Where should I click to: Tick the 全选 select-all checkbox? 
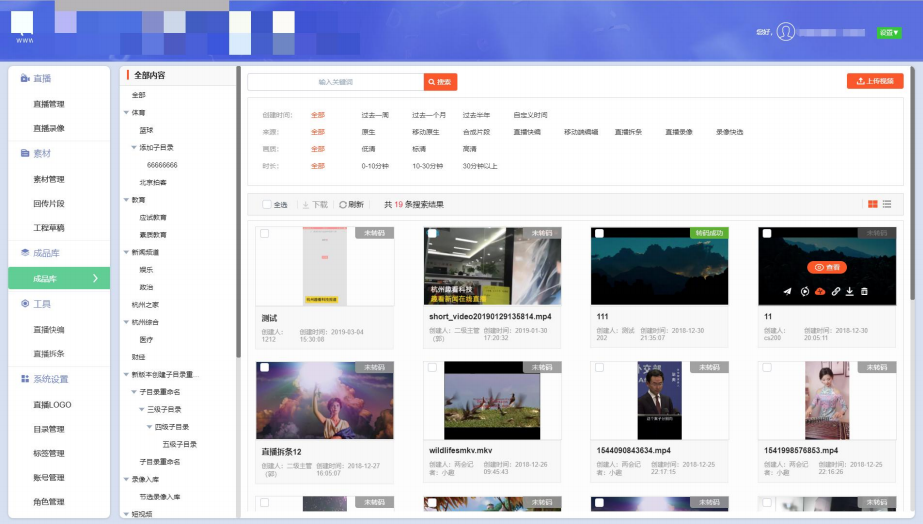point(267,204)
